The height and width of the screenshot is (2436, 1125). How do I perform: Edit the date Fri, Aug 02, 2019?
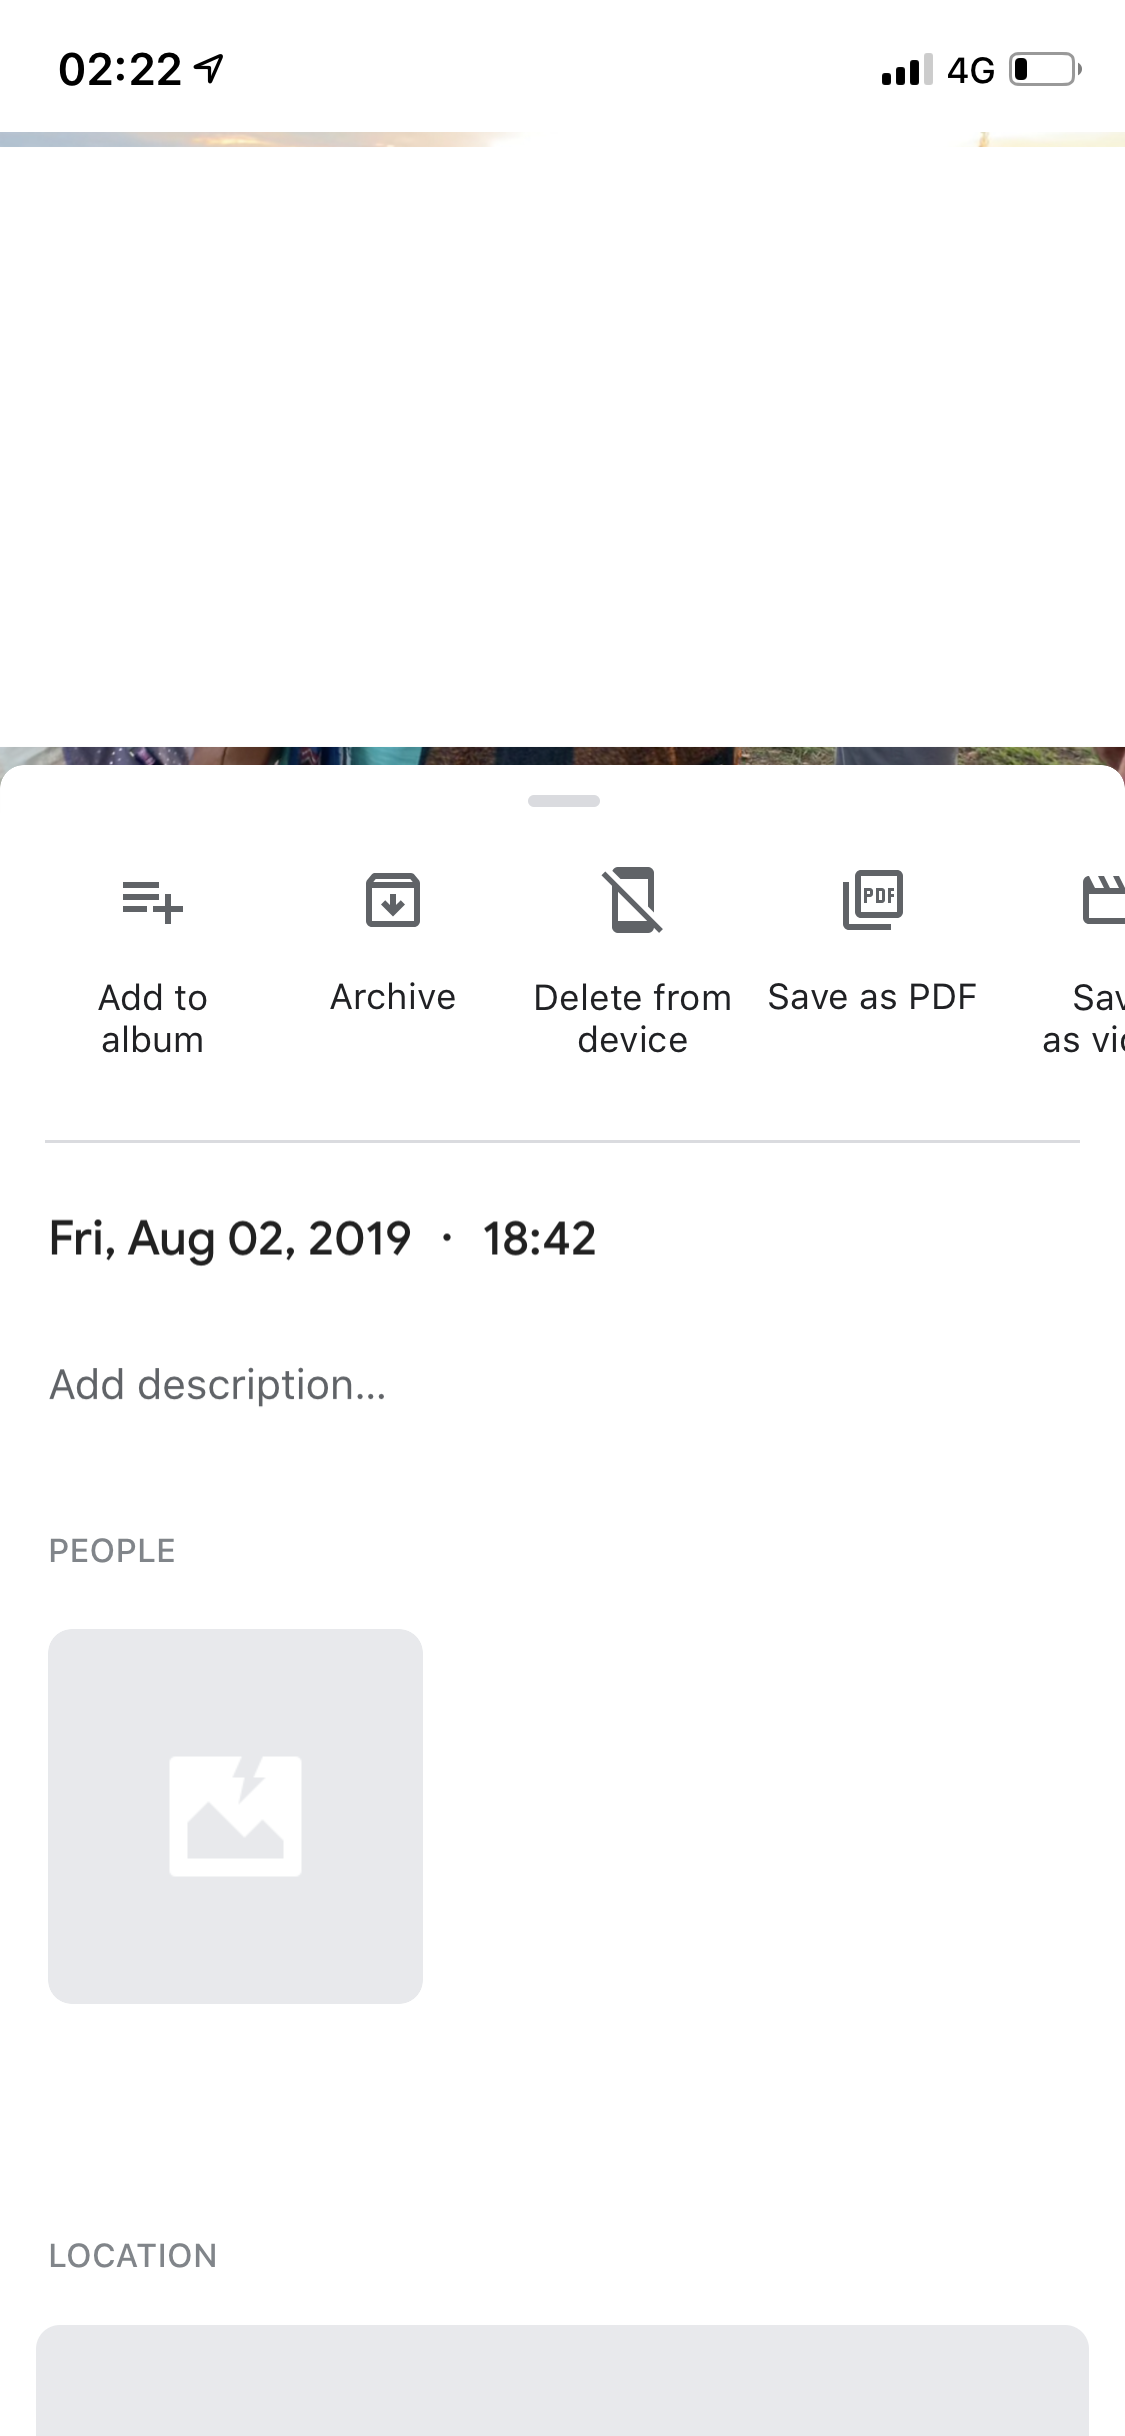[x=230, y=1239]
